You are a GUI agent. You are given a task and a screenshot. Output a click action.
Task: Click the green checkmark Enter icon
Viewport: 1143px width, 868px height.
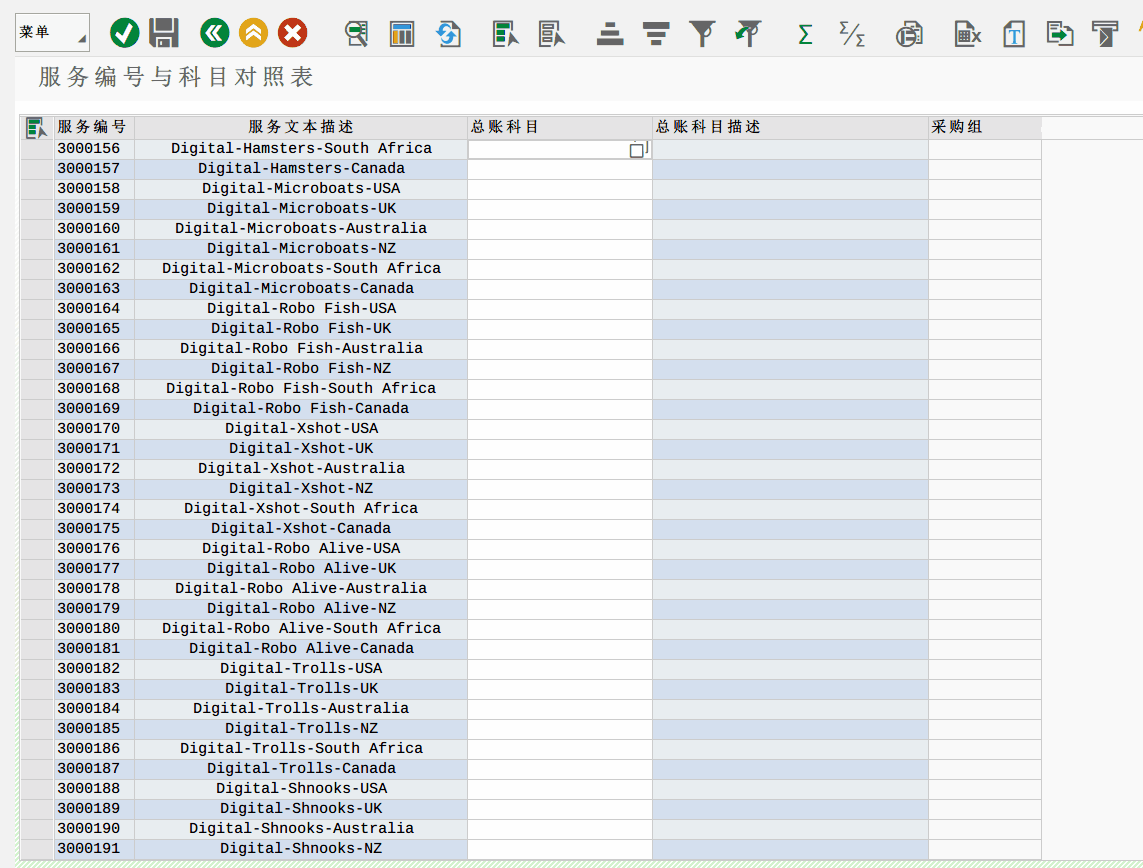125,34
